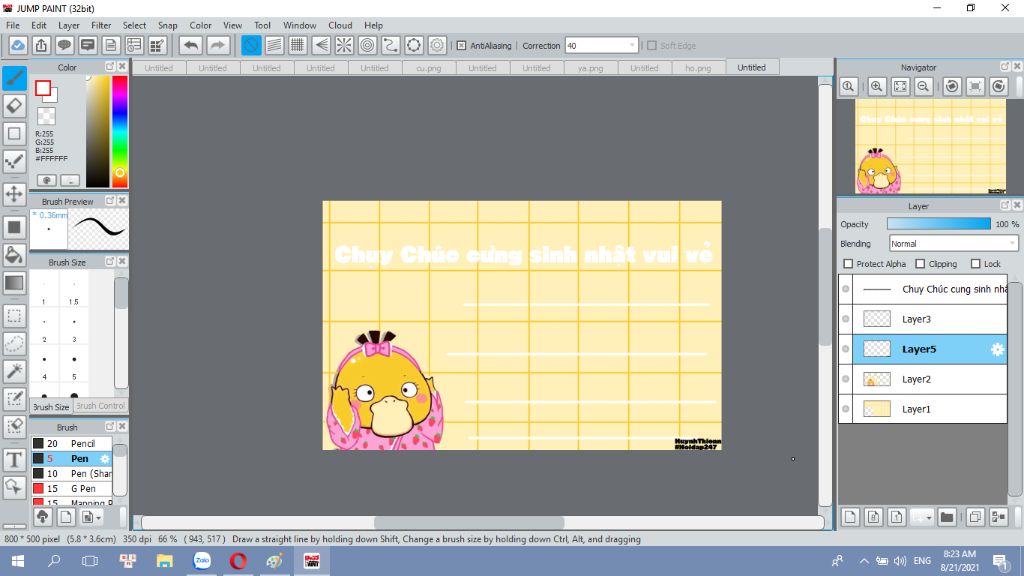Click the Undo arrow

coord(191,45)
